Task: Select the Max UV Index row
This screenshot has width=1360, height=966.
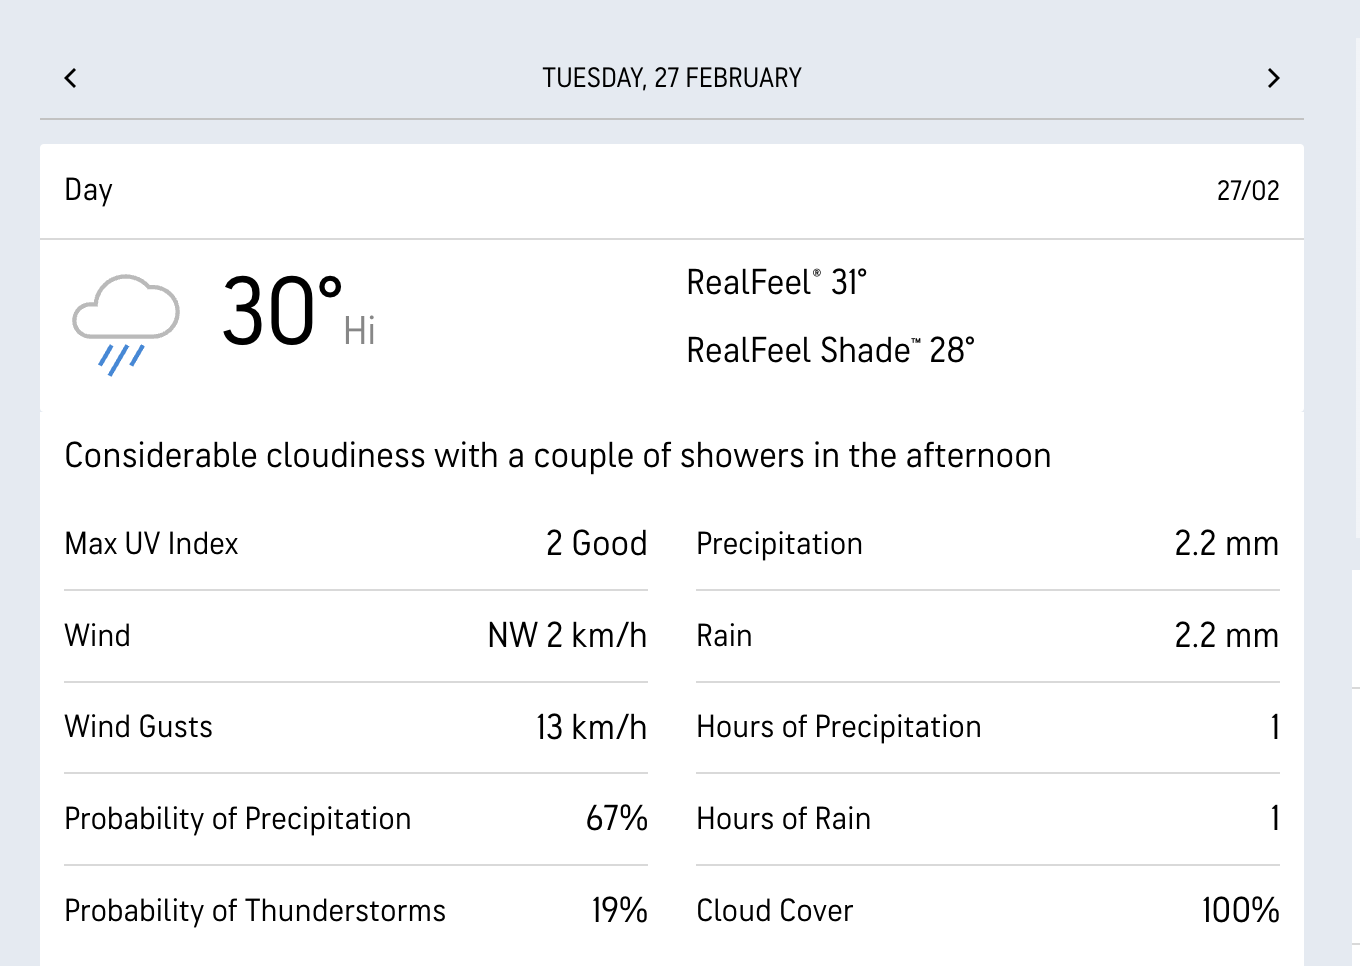Action: click(x=355, y=544)
